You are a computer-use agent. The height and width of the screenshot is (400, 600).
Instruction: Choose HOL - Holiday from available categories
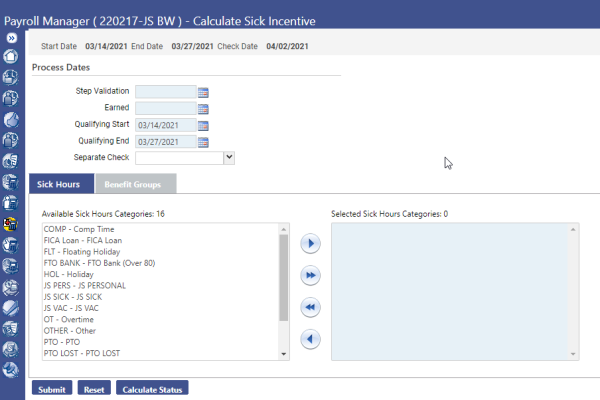[x=68, y=274]
